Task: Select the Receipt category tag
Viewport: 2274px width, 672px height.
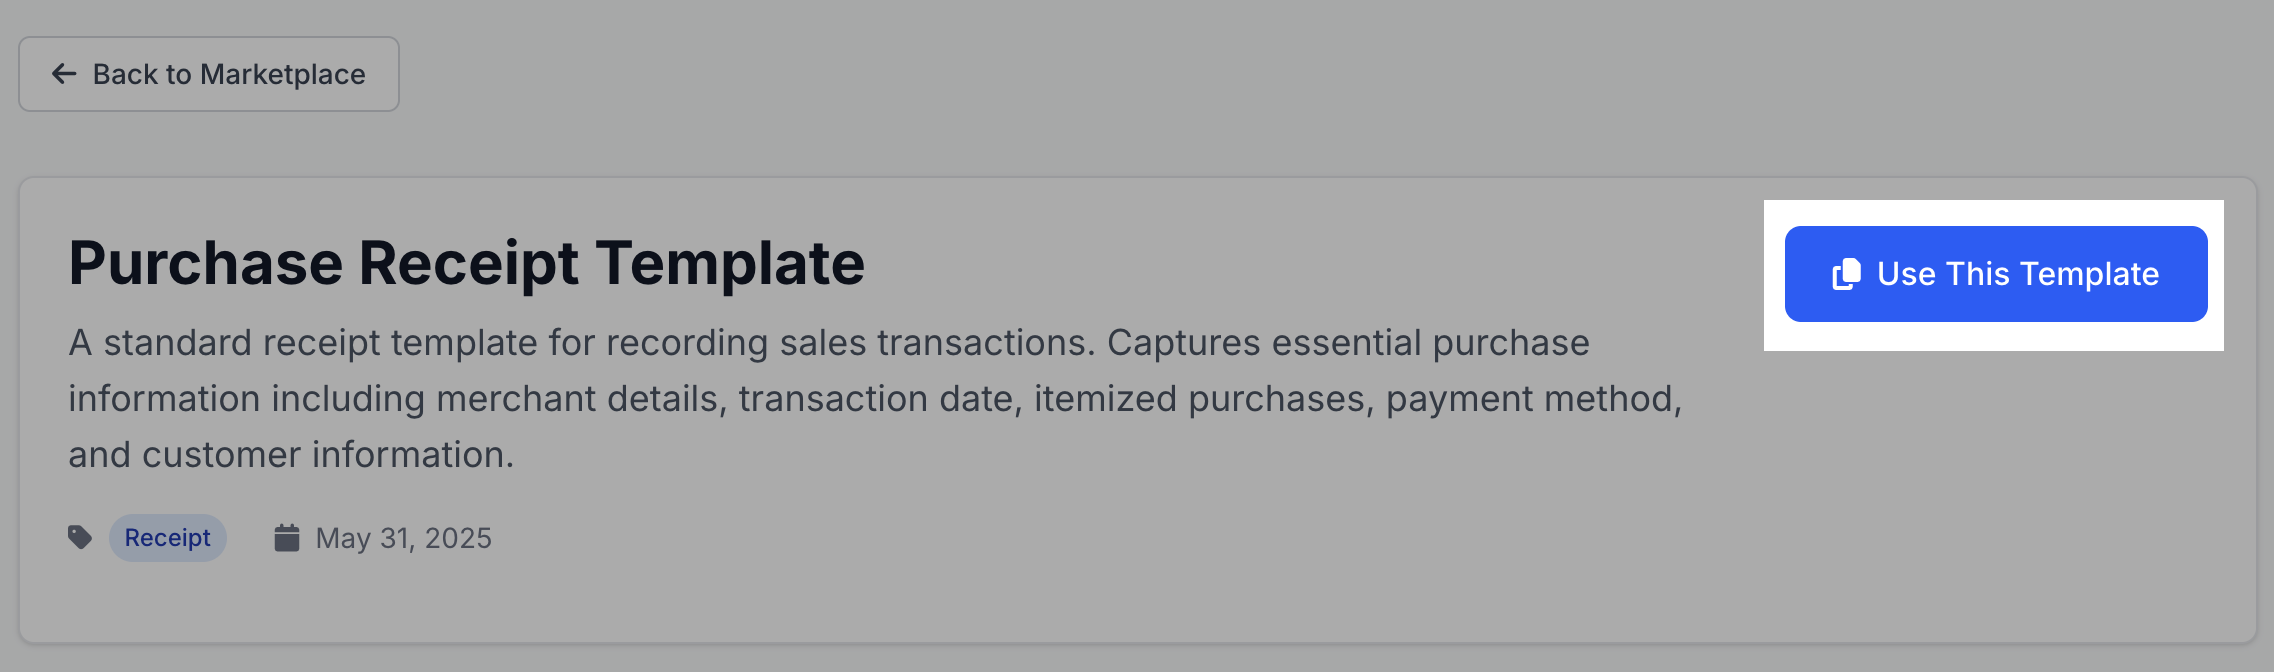Action: tap(168, 538)
